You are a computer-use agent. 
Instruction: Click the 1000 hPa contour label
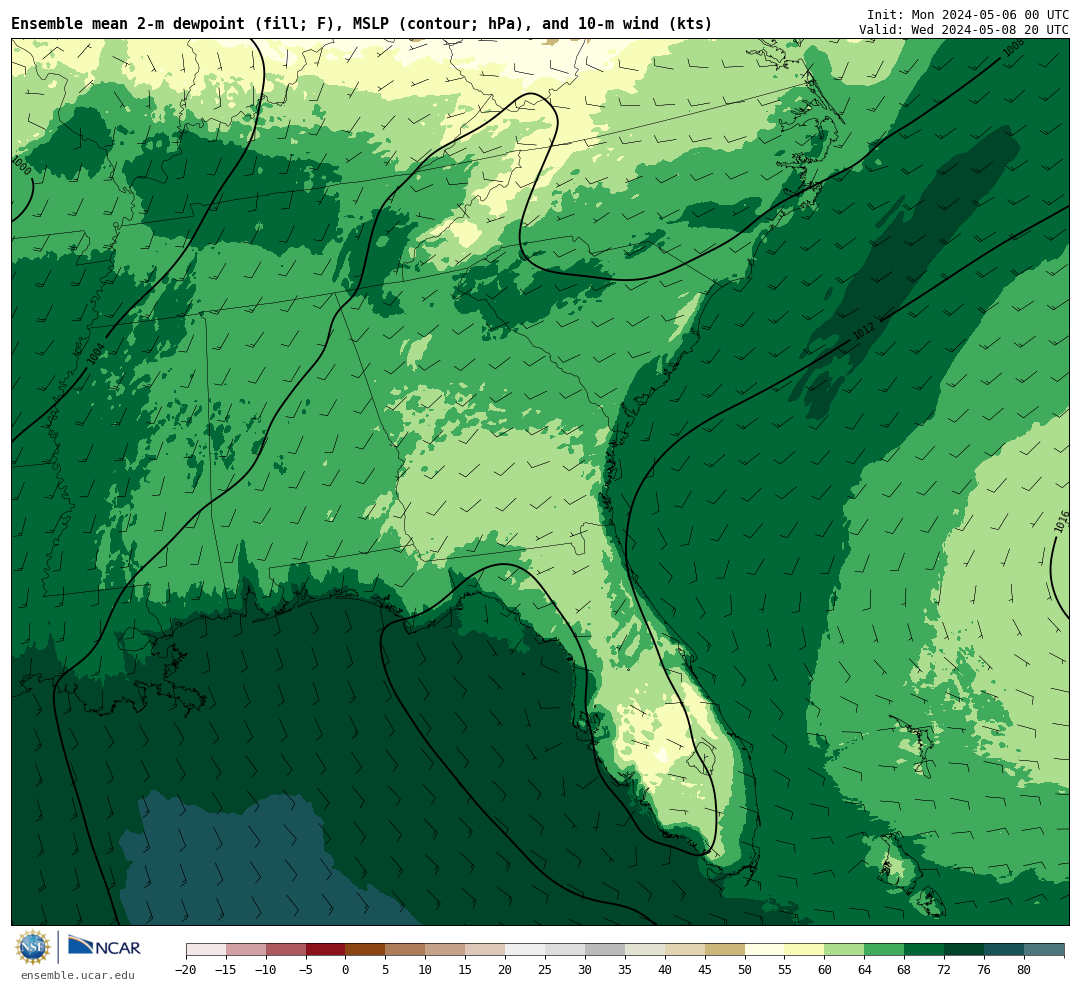21,165
